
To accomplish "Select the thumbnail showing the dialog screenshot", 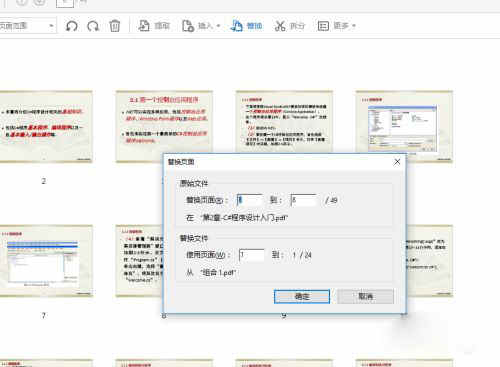I will pos(404,126).
